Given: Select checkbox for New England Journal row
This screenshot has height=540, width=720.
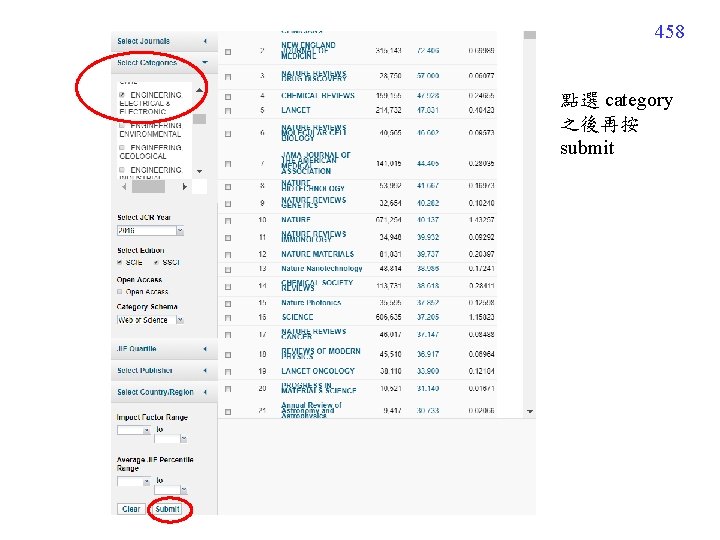Looking at the screenshot, I should point(228,52).
